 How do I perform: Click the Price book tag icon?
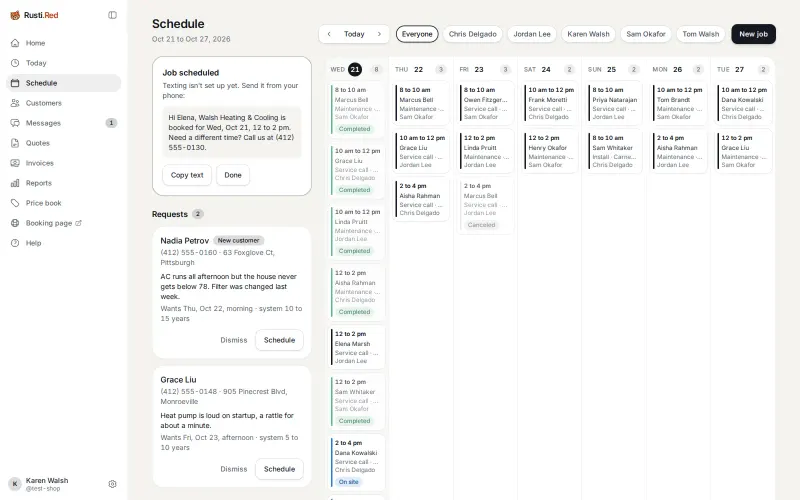click(x=15, y=203)
